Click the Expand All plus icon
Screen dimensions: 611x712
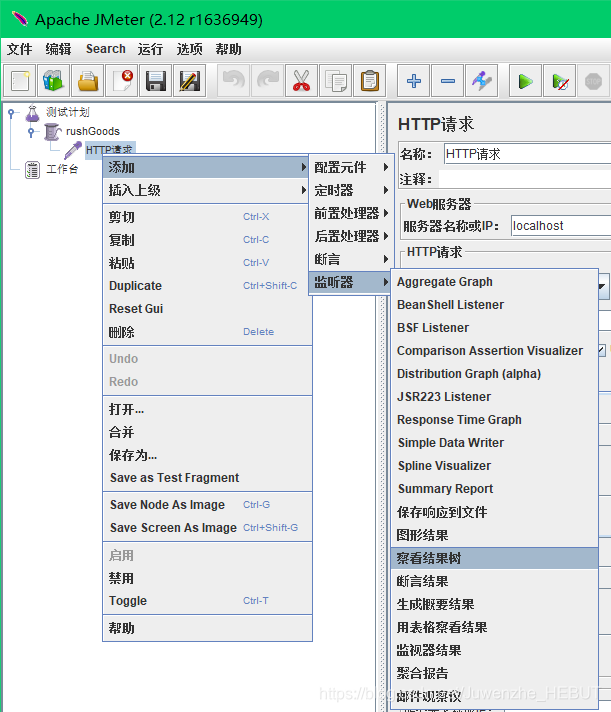click(414, 81)
